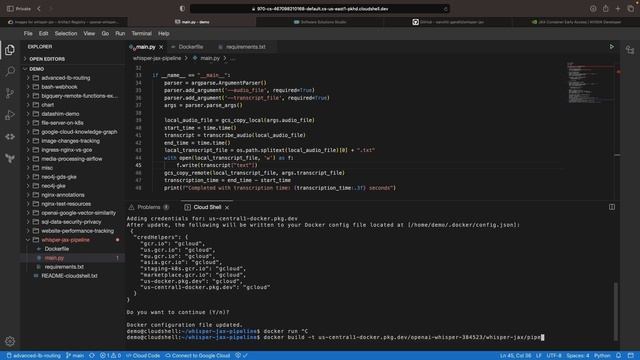Open Dockerfile in the explorer tree
This screenshot has height=360, width=640.
(x=57, y=249)
